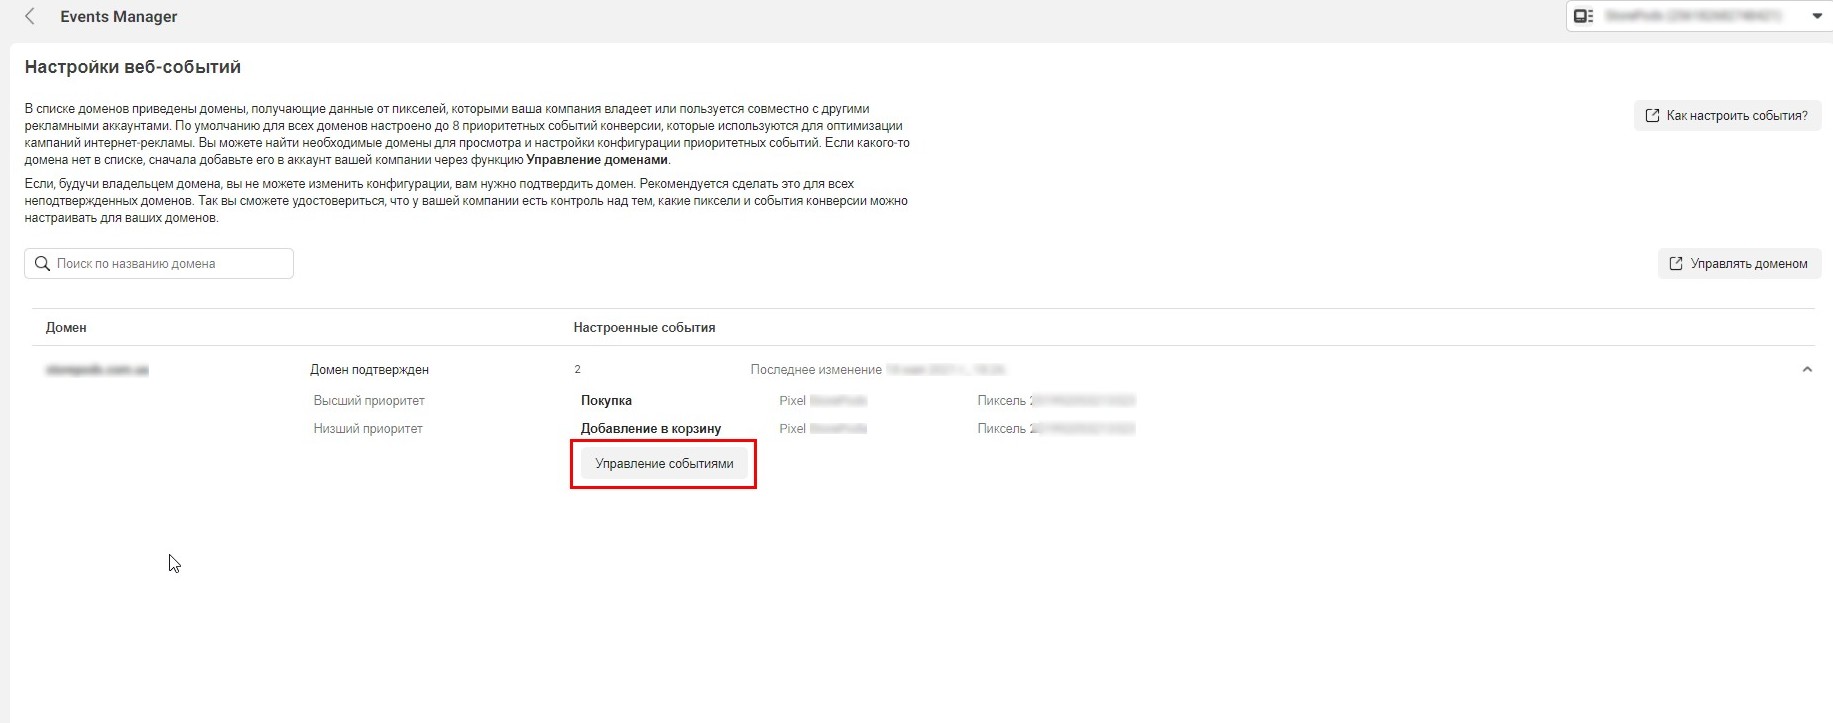The width and height of the screenshot is (1833, 723).
Task: Click the account card icon in the selector
Action: coord(1583,16)
